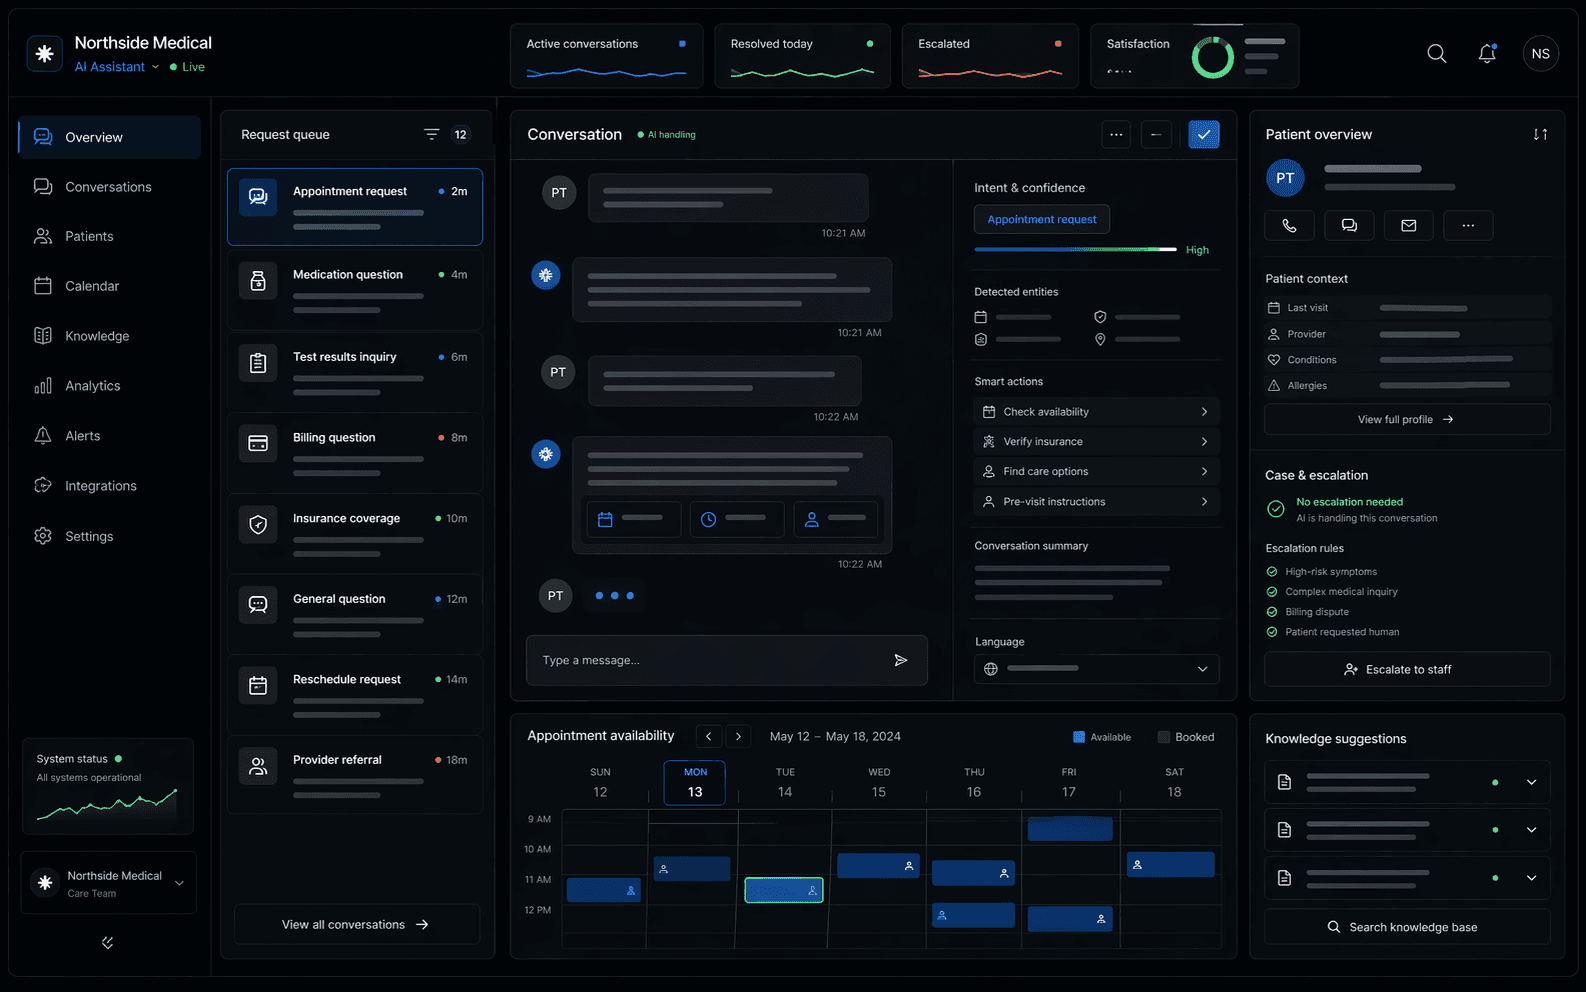Screen dimensions: 1586x992
Task: Go to Overview in sidebar
Action: 110,137
